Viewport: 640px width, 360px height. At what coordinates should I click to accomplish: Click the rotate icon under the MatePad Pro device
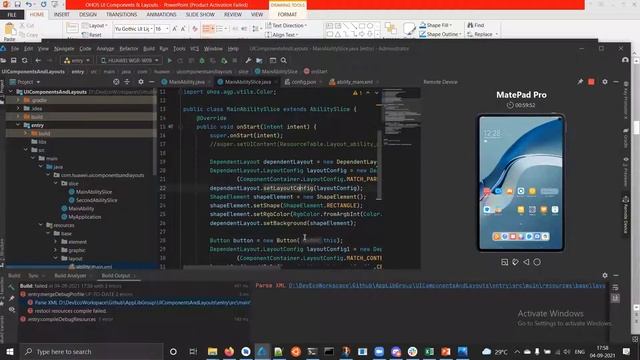516,262
